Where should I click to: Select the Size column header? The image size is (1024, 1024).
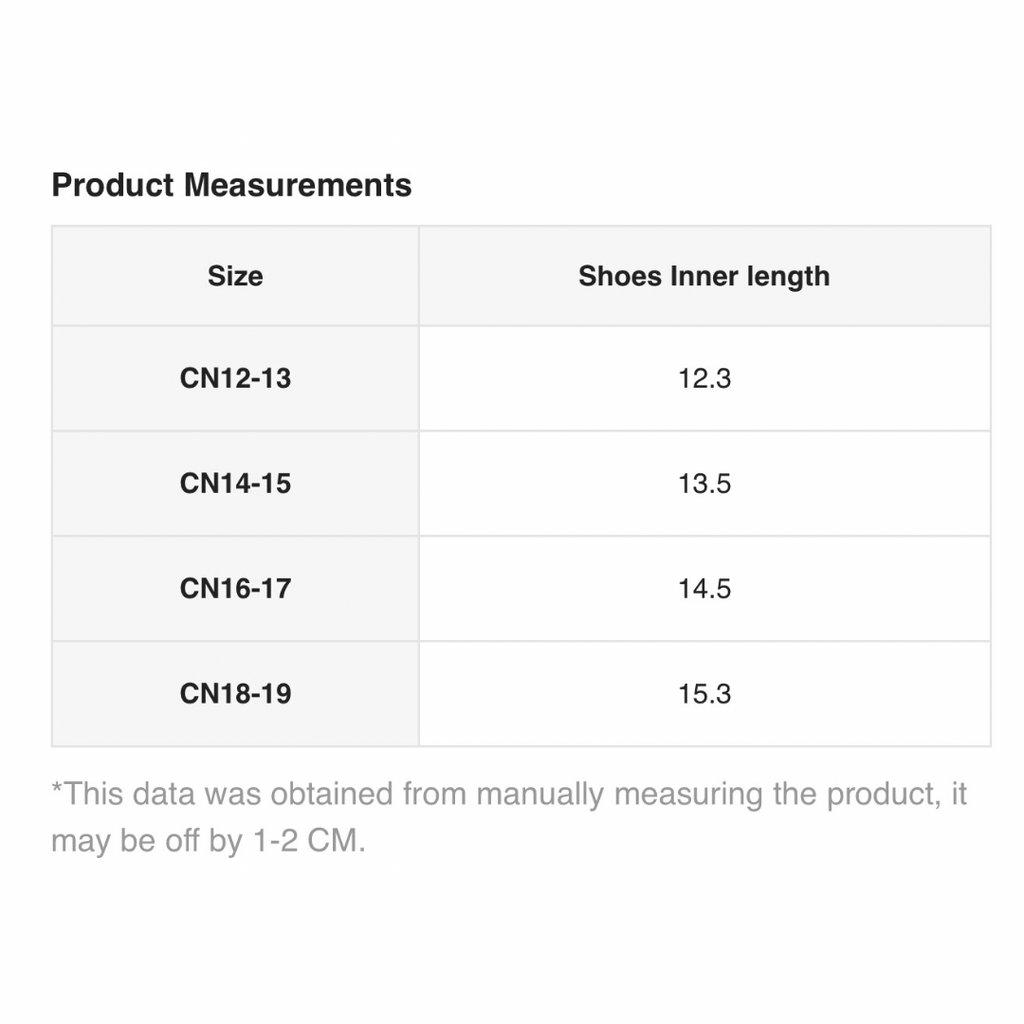pos(235,276)
